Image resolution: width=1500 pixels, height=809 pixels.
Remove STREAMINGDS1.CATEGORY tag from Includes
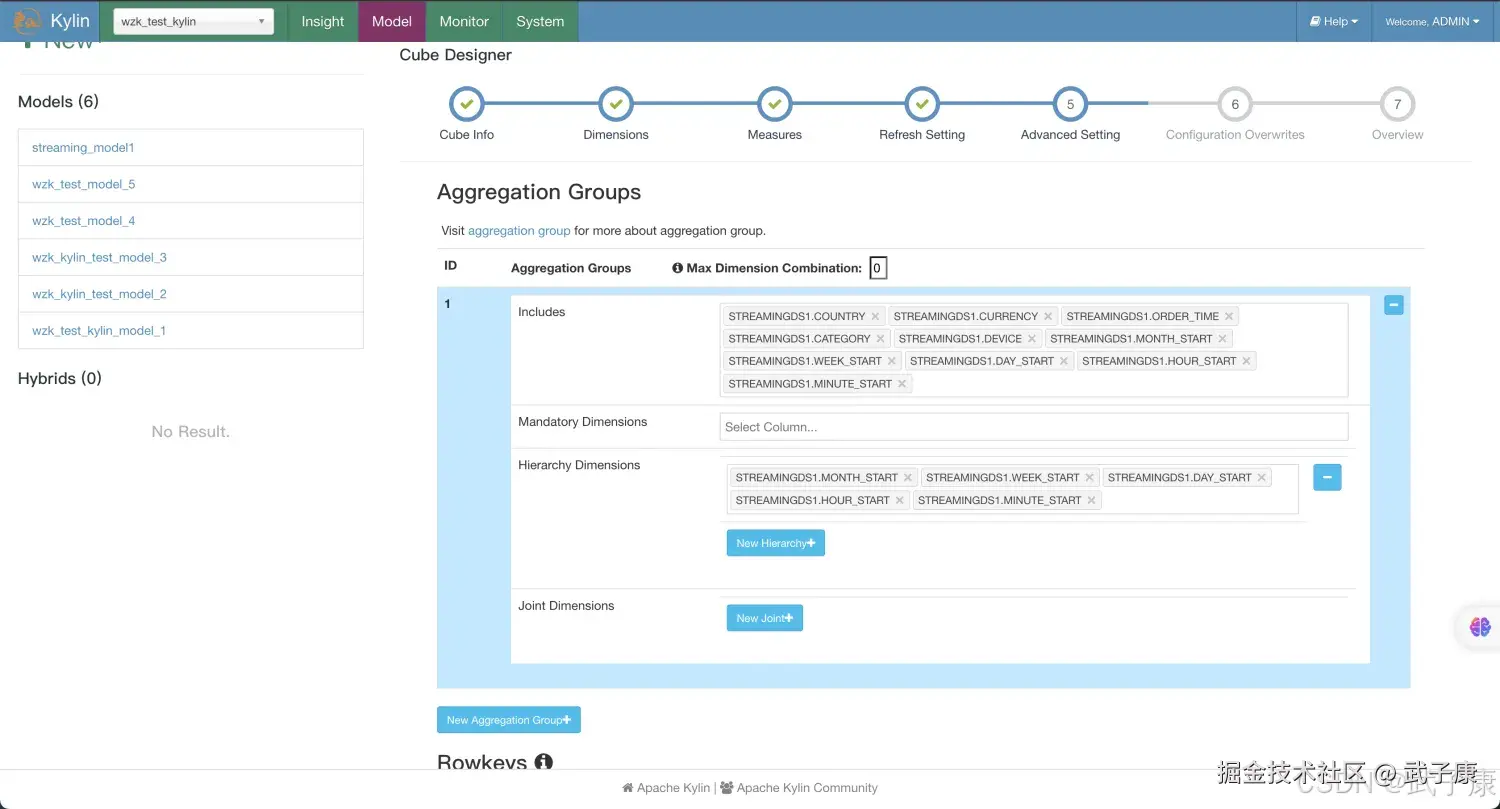click(x=880, y=339)
